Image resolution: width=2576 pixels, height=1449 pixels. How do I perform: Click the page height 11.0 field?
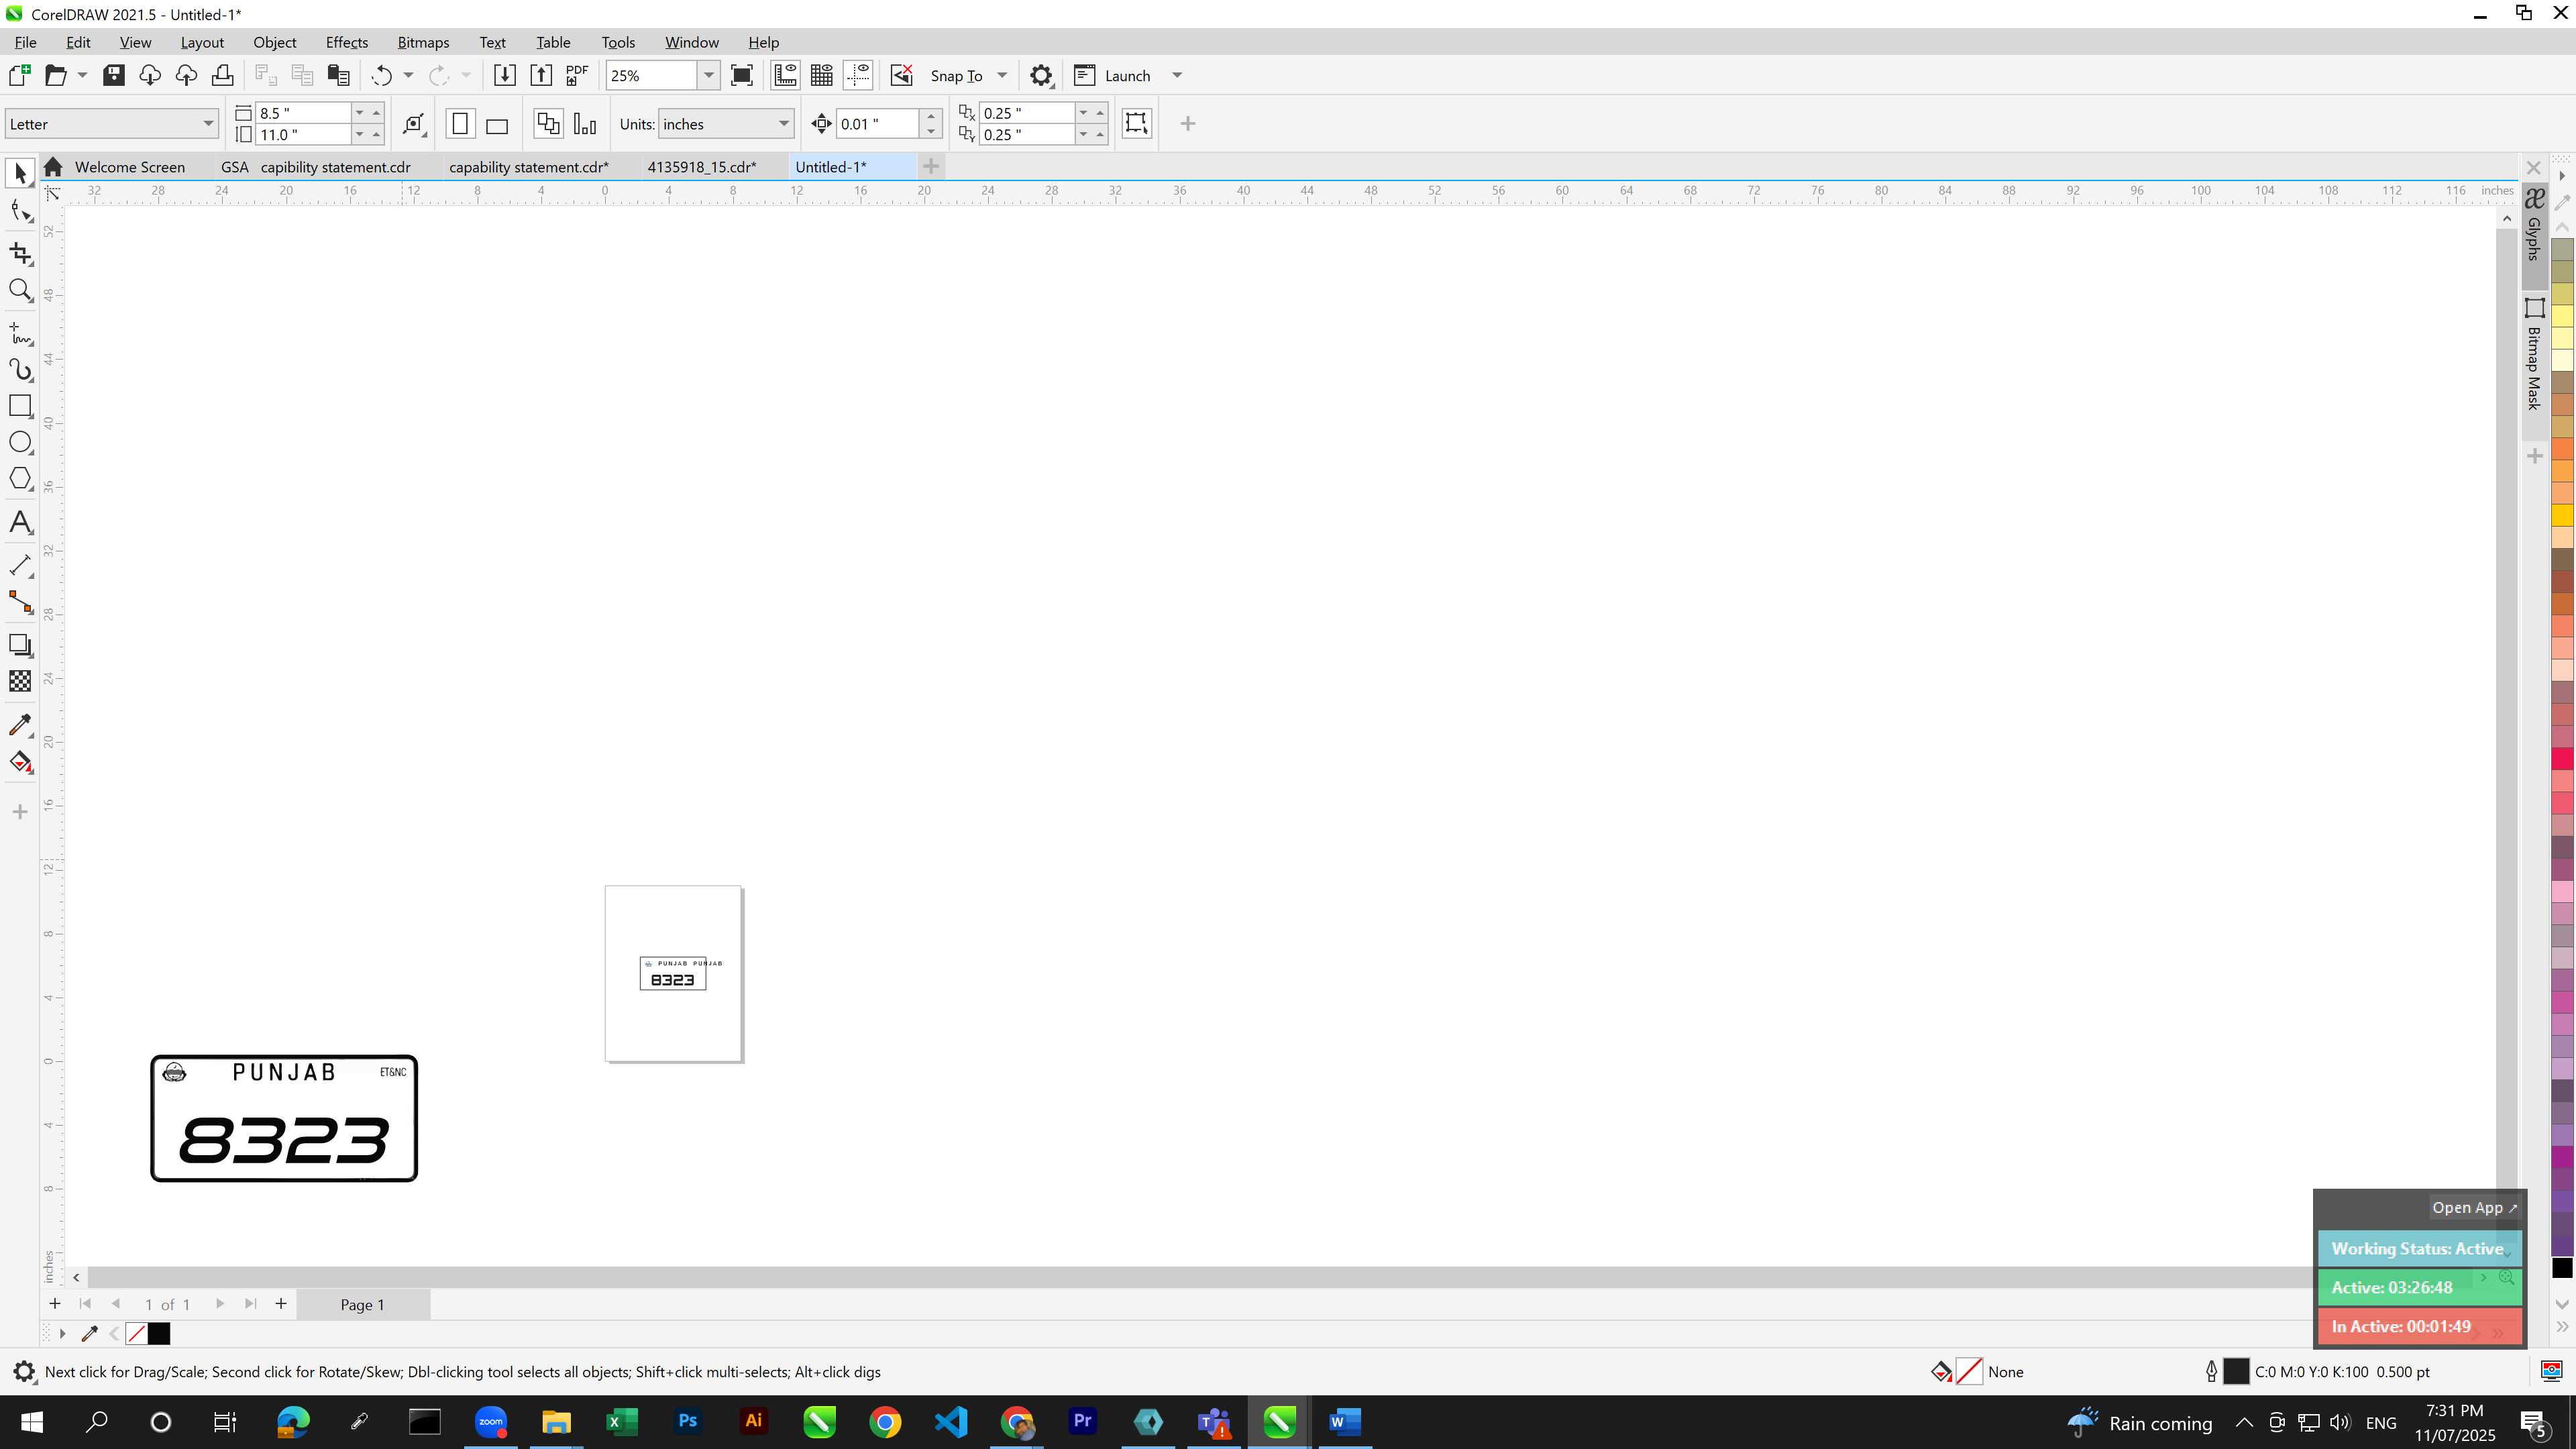303,135
